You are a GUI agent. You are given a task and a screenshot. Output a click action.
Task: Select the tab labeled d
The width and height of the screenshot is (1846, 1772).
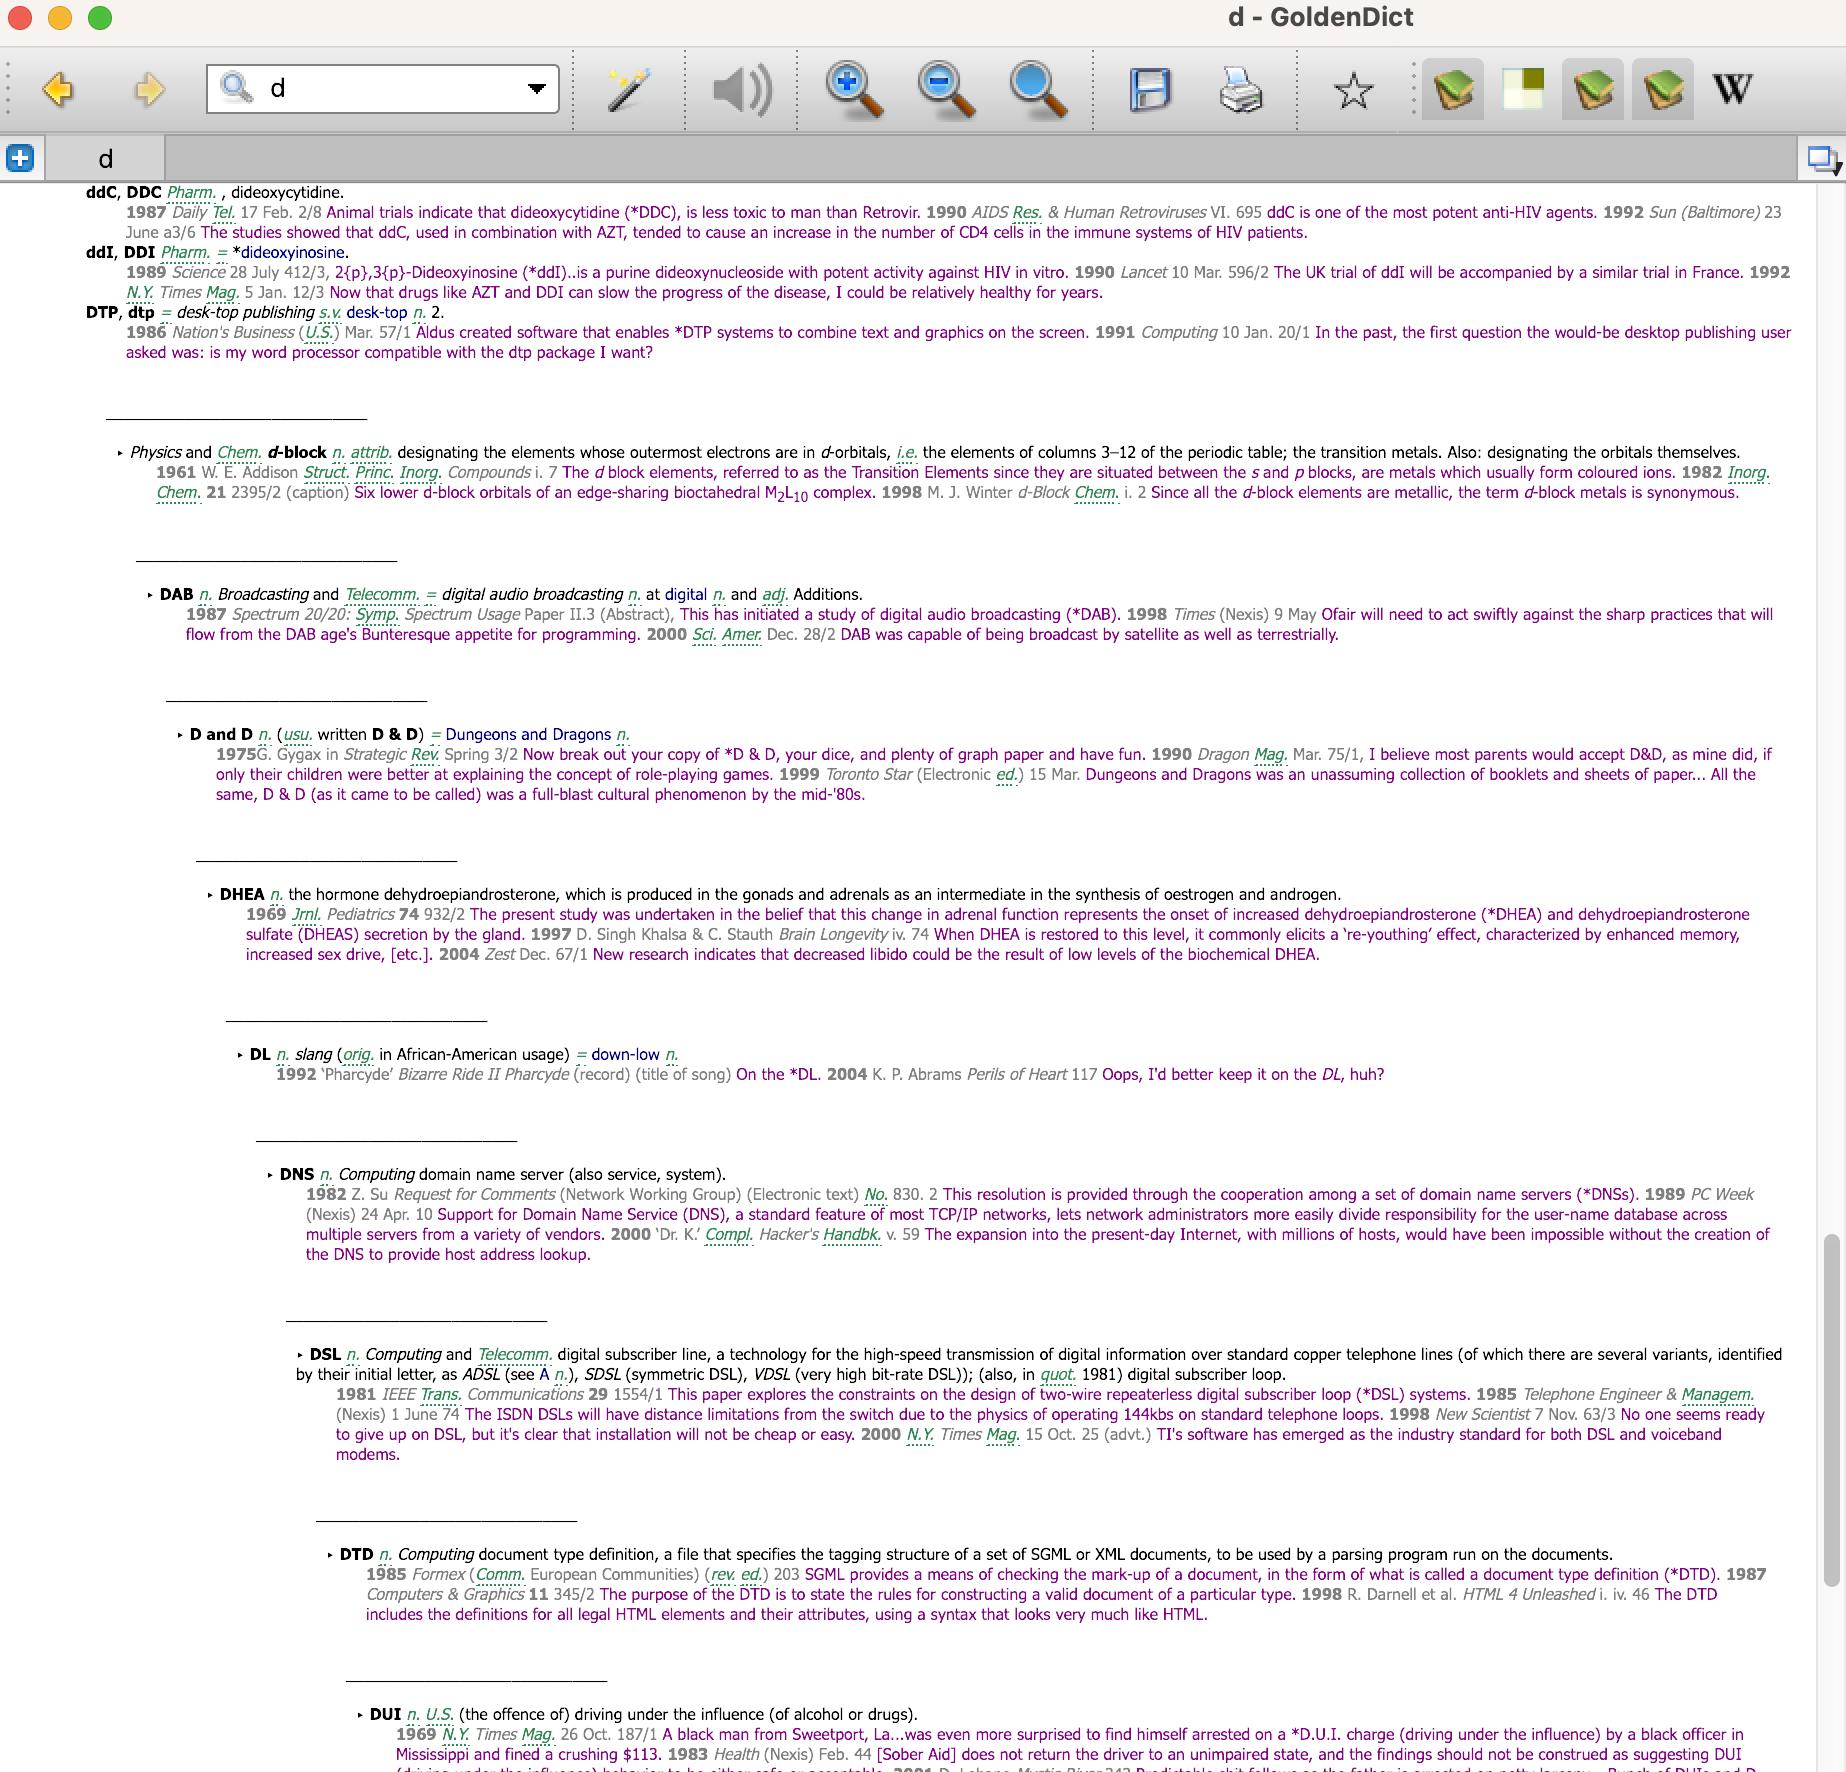(106, 156)
